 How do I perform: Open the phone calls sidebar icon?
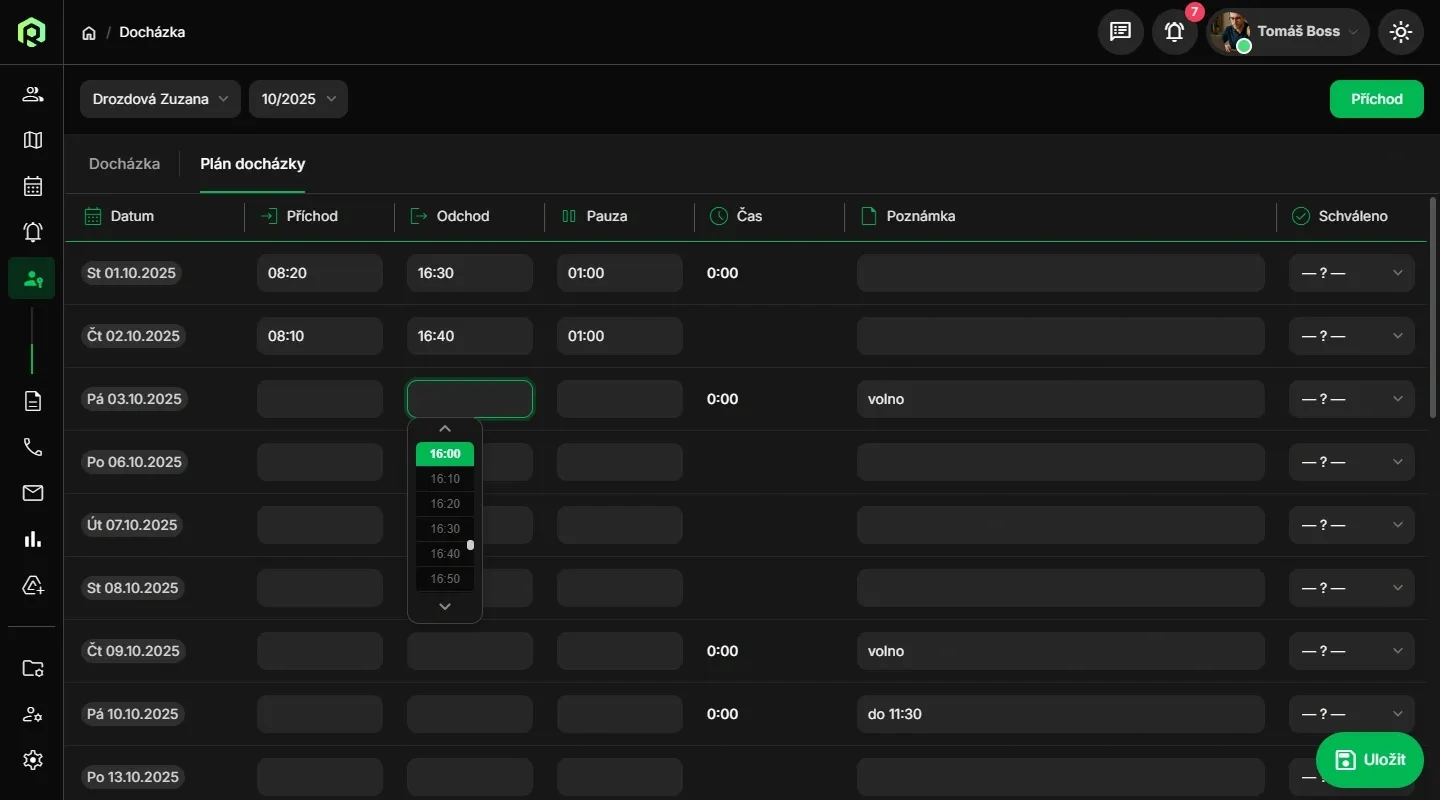click(33, 447)
